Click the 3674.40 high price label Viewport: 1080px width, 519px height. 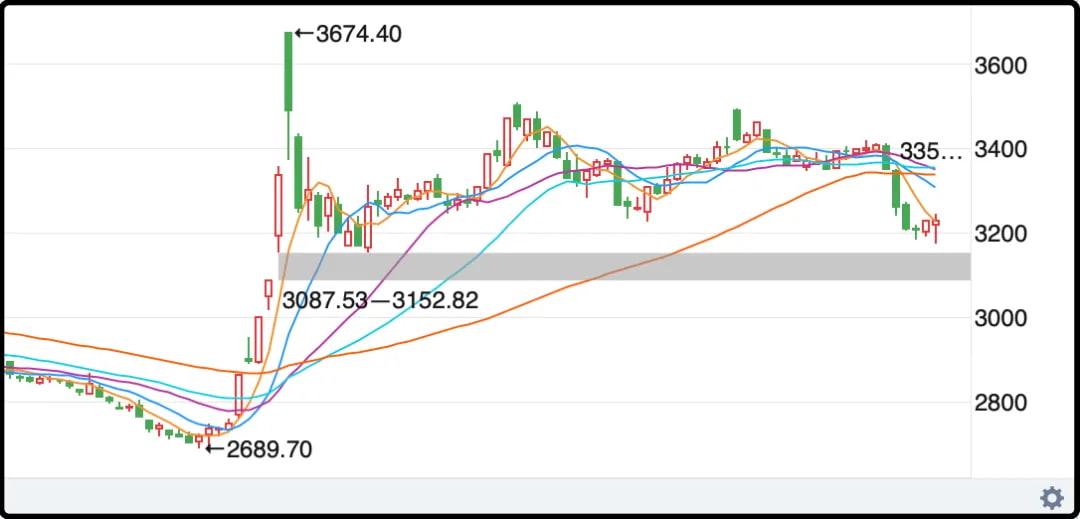pyautogui.click(x=358, y=33)
